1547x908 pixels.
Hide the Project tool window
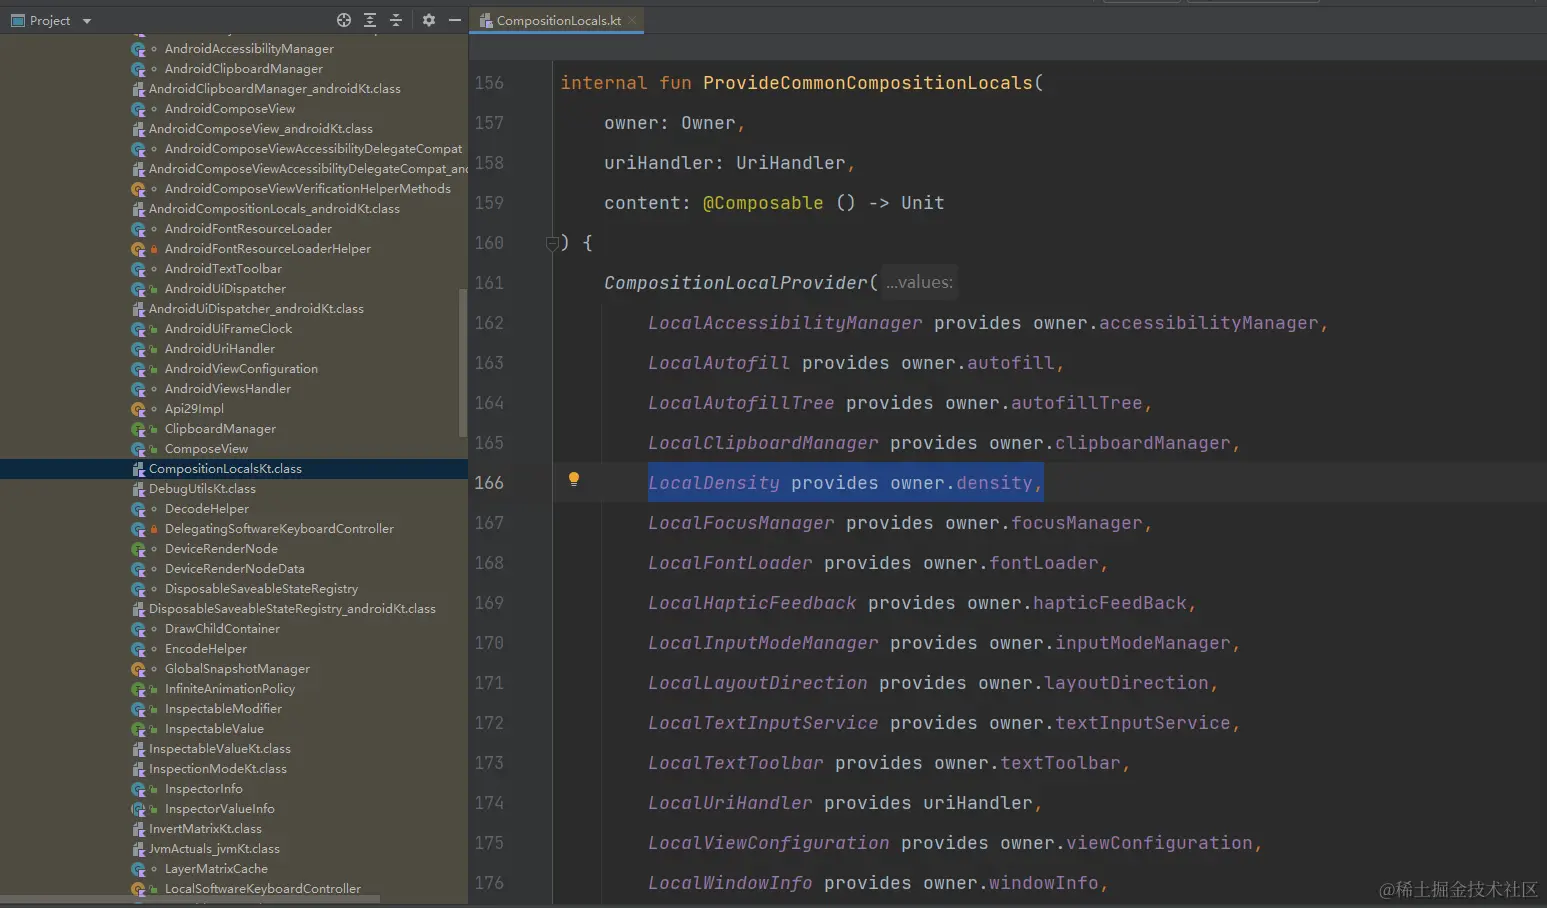point(455,20)
